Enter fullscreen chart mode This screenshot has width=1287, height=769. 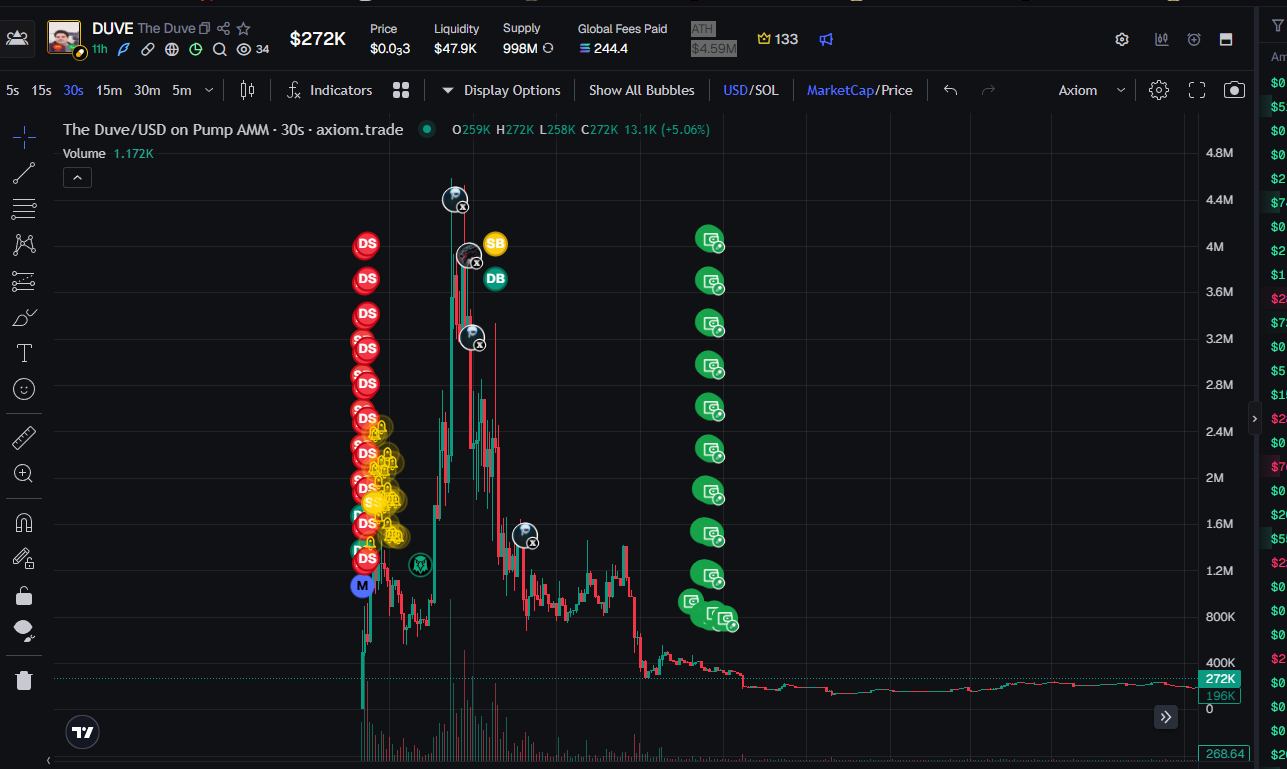coord(1197,90)
